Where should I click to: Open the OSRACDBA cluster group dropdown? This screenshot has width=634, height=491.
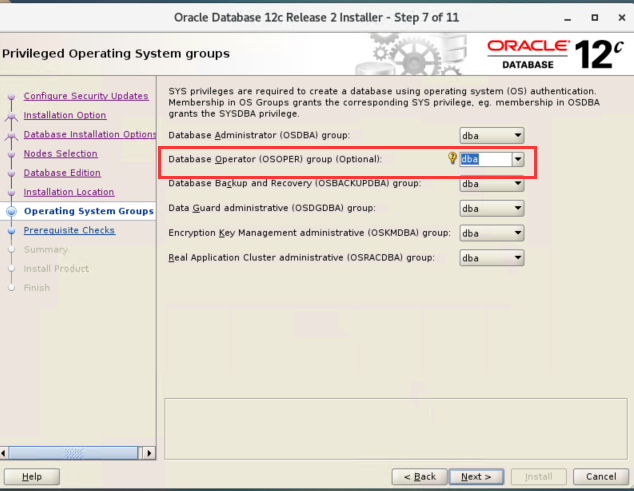492,258
